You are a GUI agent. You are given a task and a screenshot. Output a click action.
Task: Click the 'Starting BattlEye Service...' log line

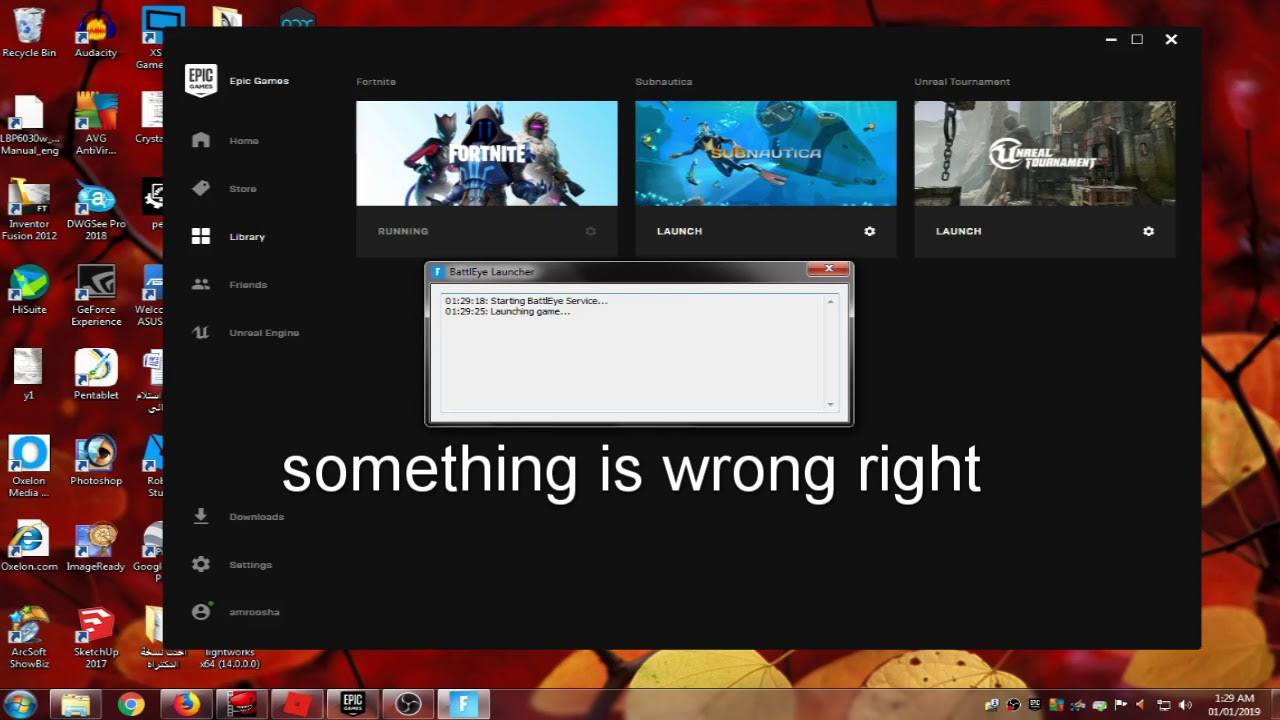point(526,301)
